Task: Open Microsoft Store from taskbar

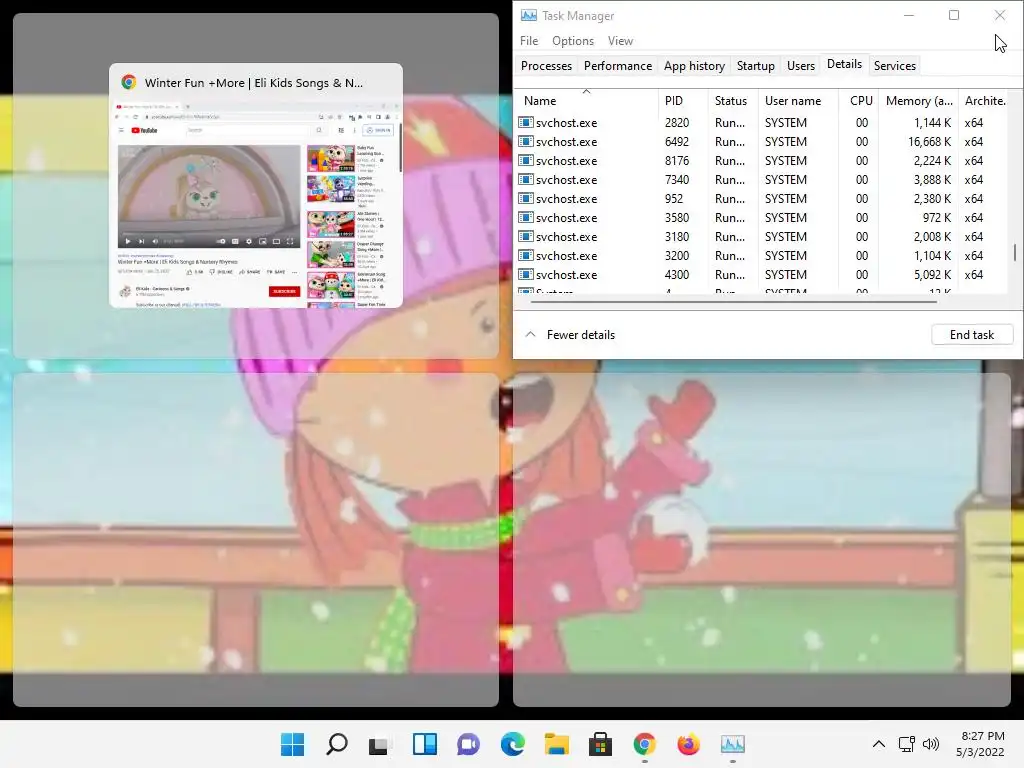Action: click(600, 744)
